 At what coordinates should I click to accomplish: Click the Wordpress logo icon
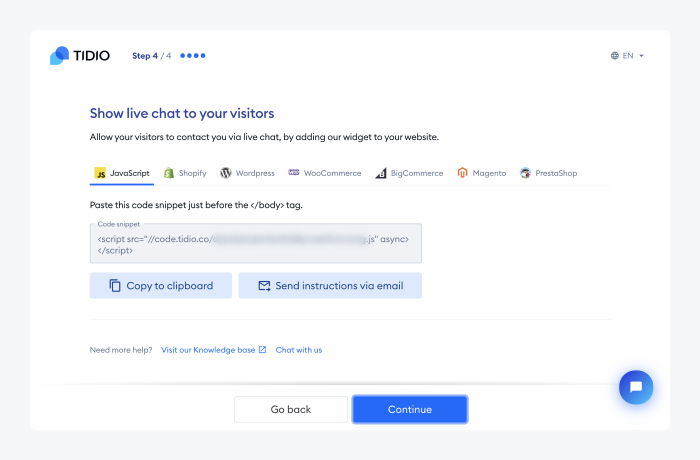pyautogui.click(x=225, y=173)
